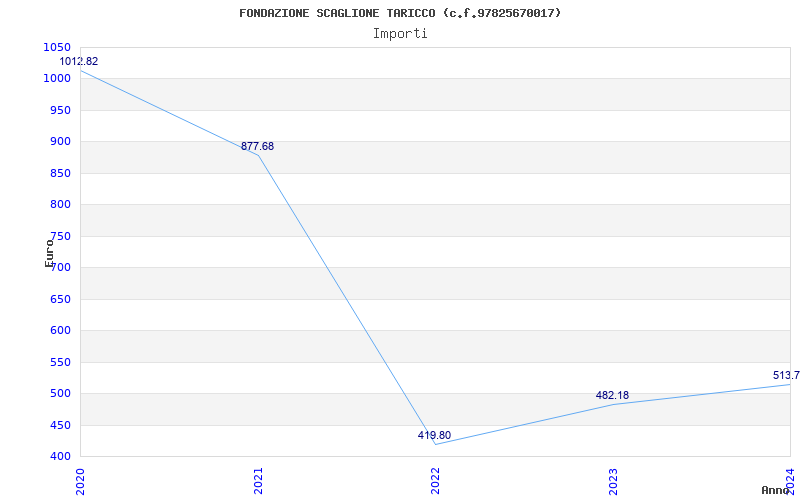Click the 950 y-axis tick label
The image size is (800, 500).
click(60, 110)
